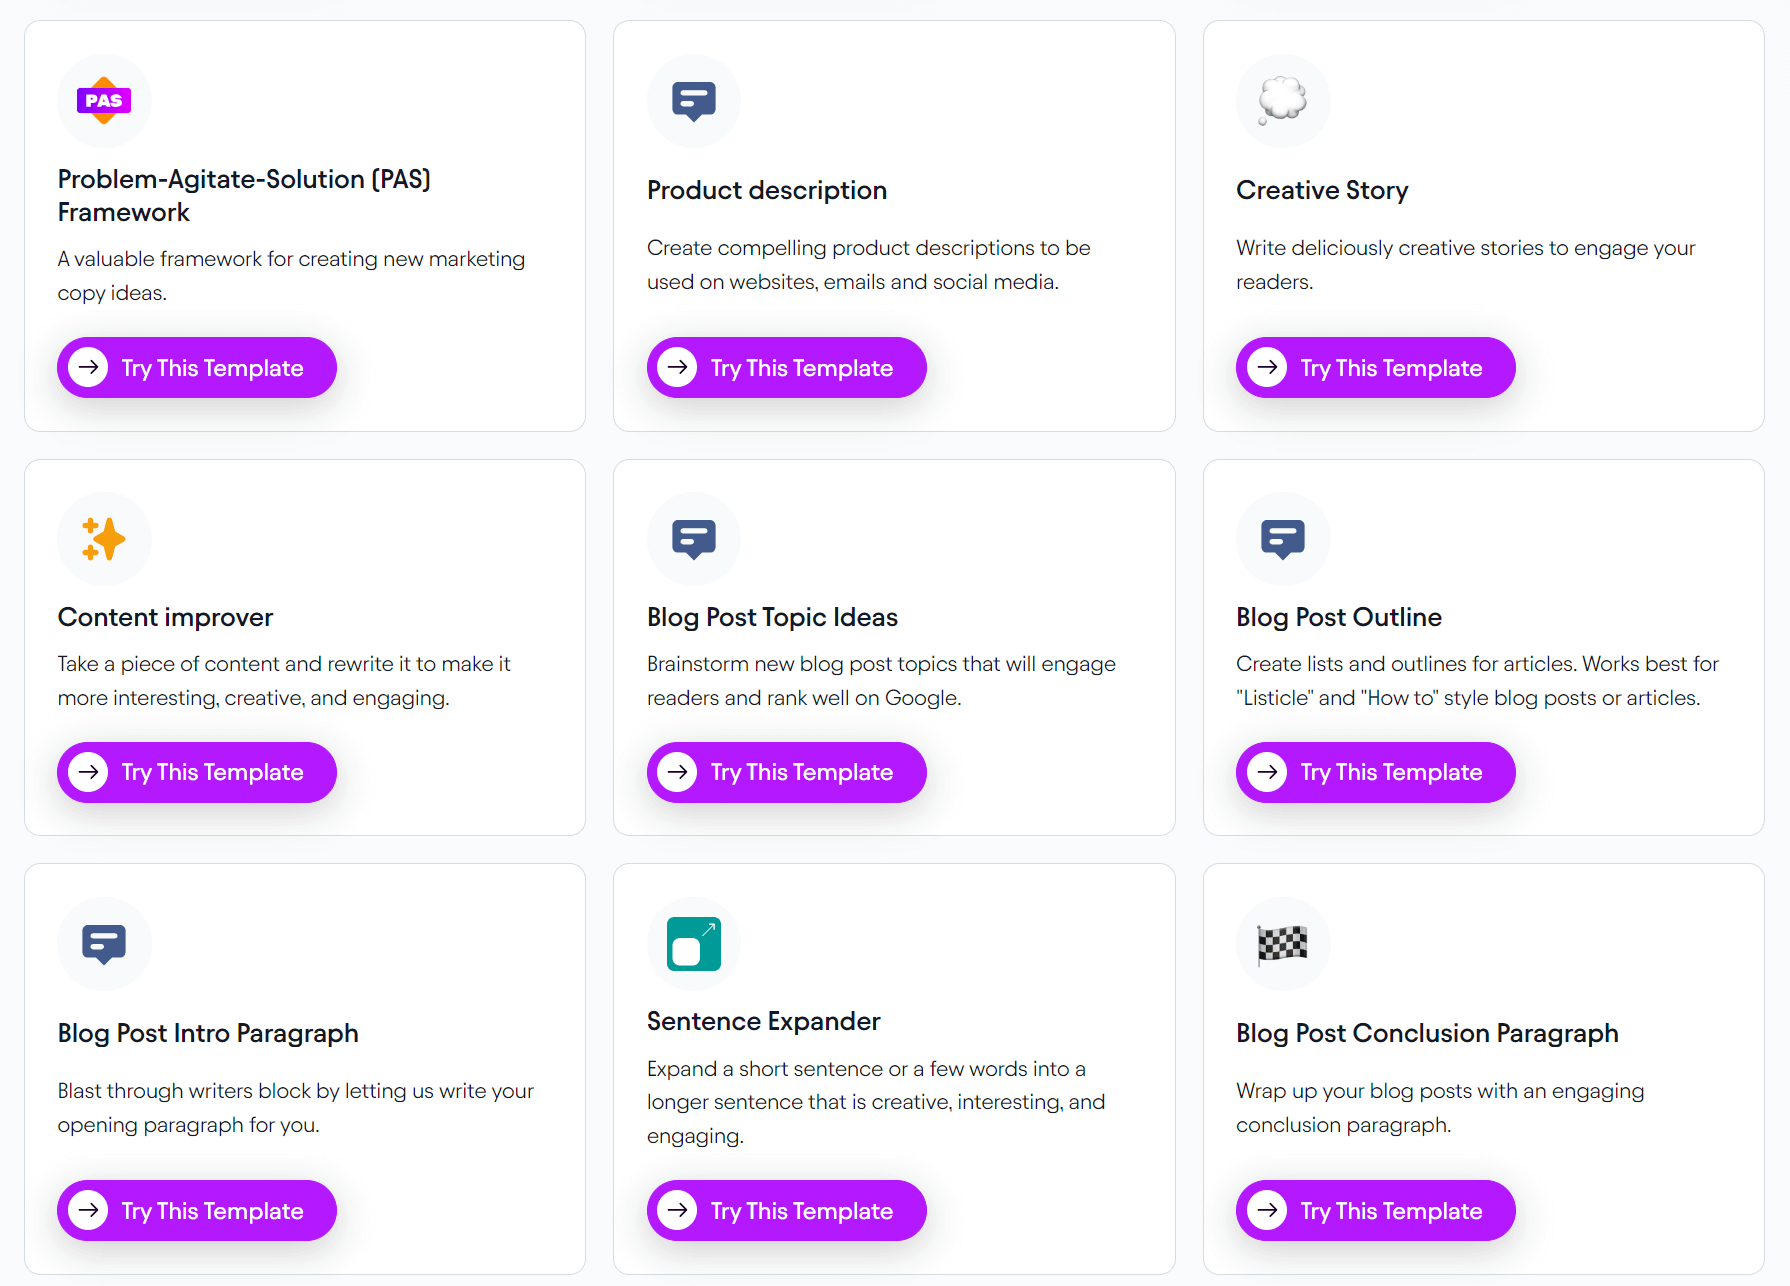Click 'Write deliciously creative stories' description
The image size is (1790, 1286).
tap(1466, 265)
